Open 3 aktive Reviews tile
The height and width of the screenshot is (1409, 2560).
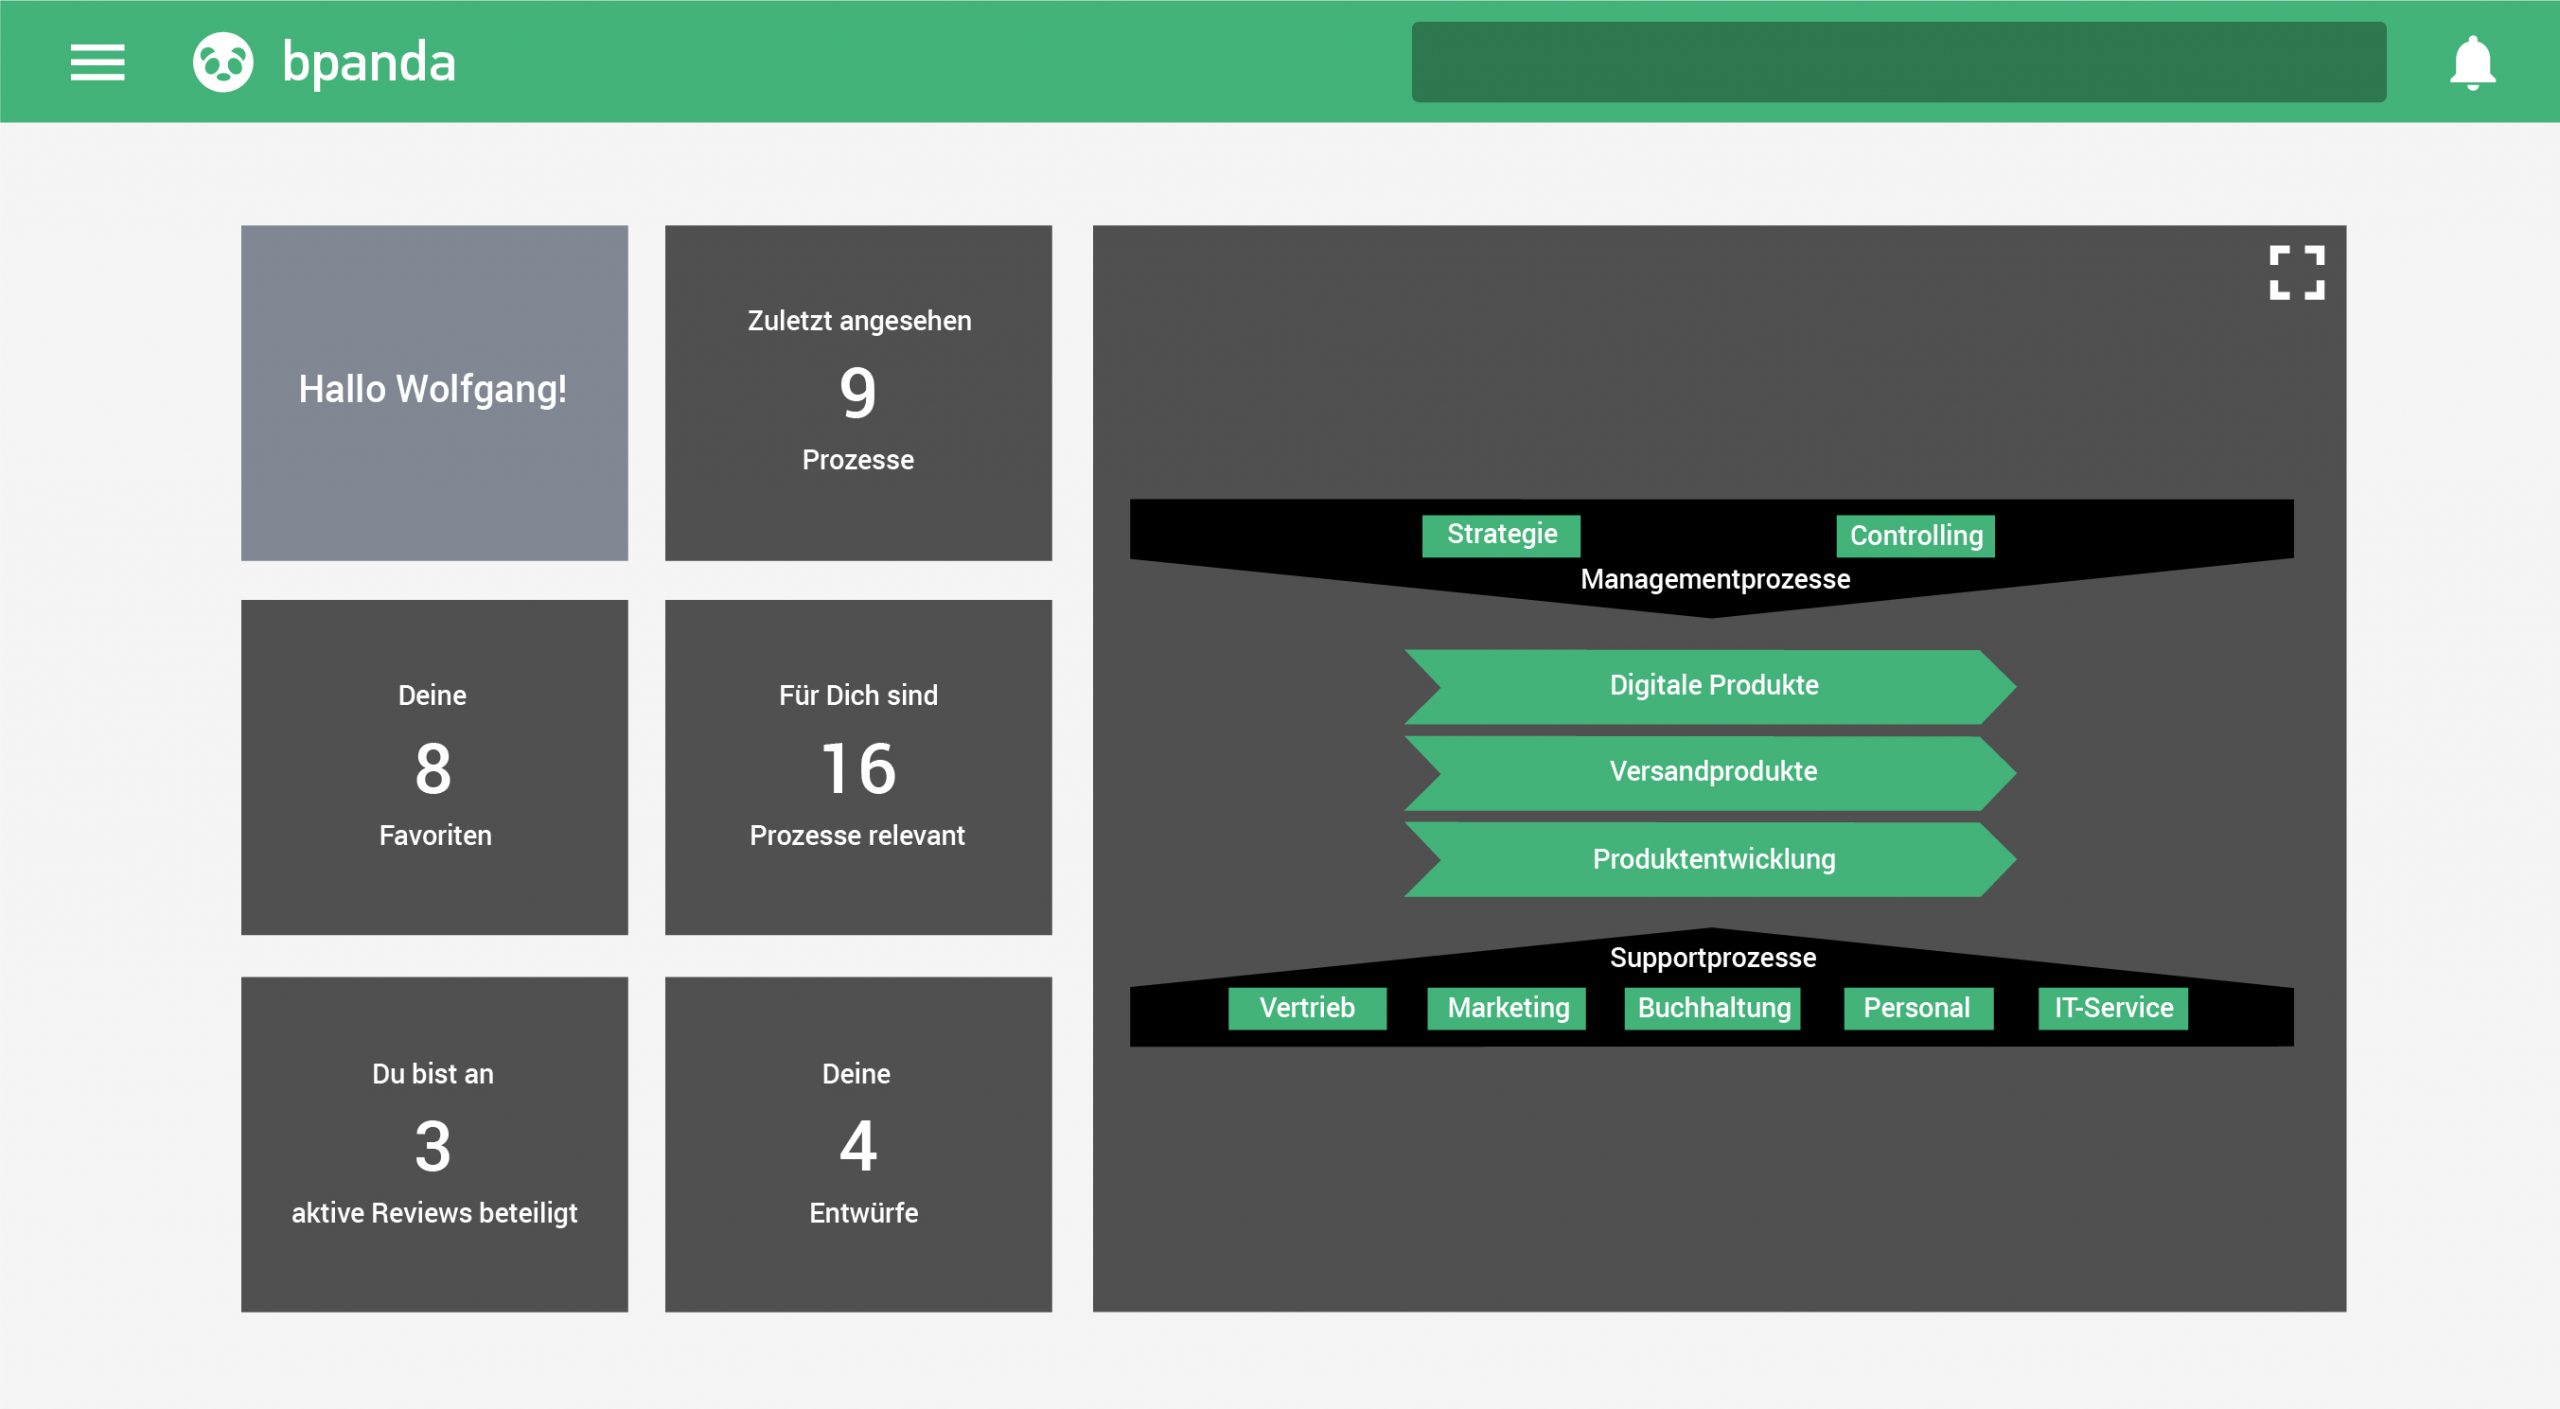434,1144
